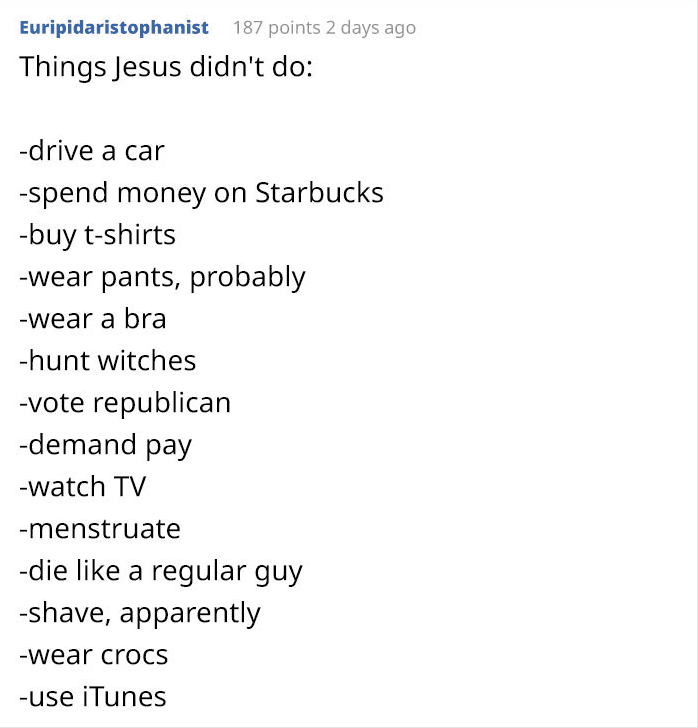Click the word iTunes at the bottom
The width and height of the screenshot is (698, 728).
click(x=124, y=697)
